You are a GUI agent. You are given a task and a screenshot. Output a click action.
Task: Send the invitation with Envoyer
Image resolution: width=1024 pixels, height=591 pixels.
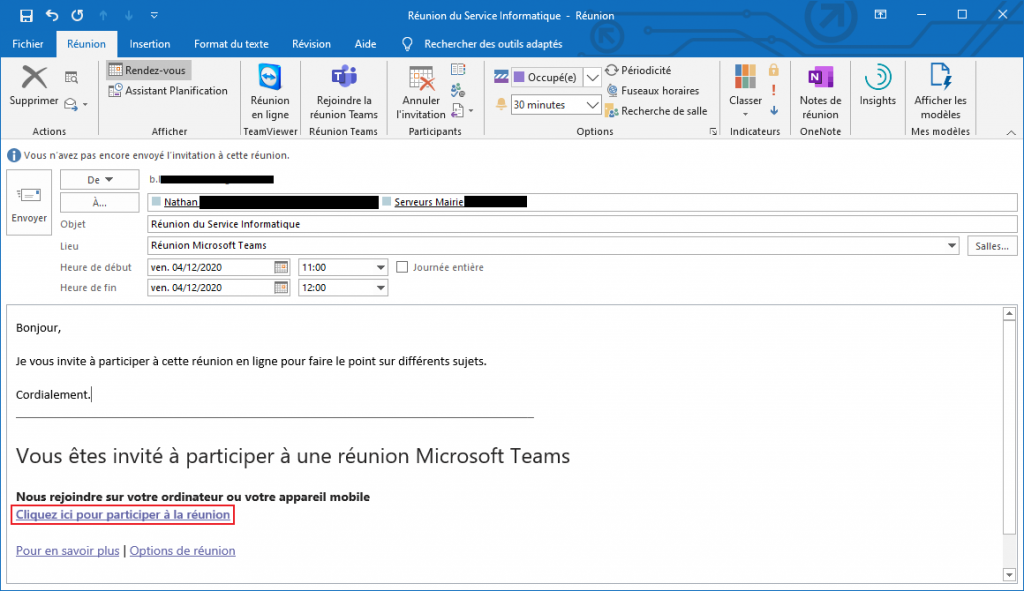[29, 202]
